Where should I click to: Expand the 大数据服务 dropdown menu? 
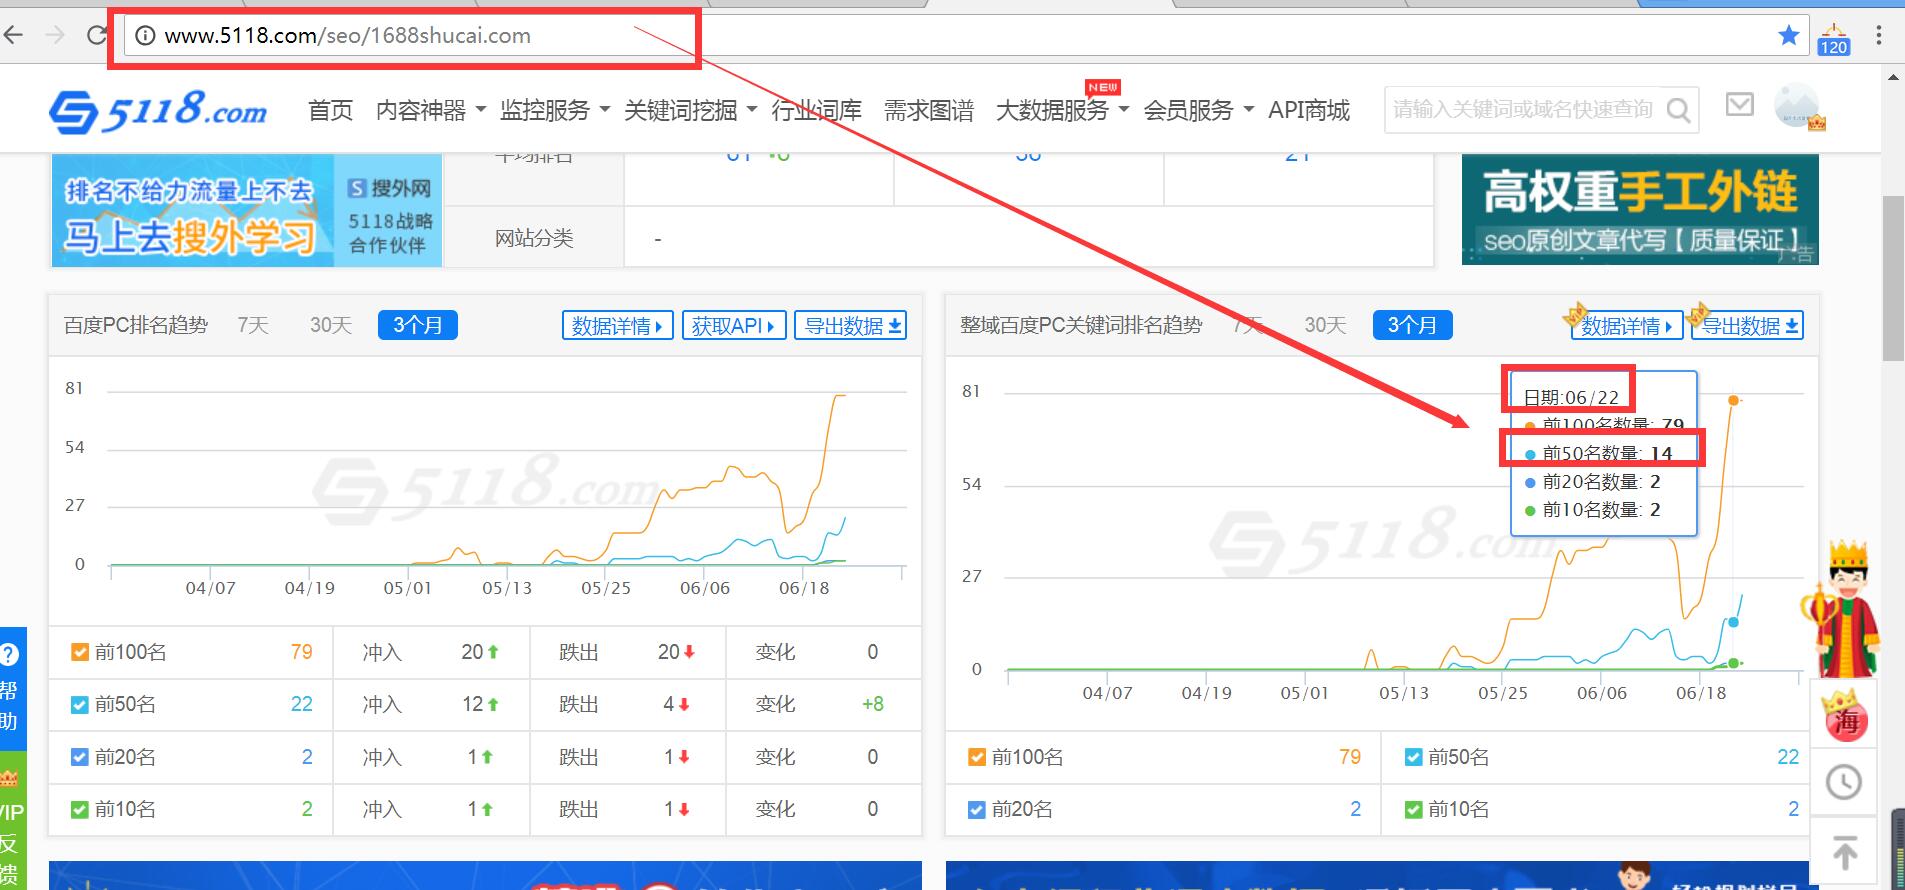pyautogui.click(x=1062, y=110)
